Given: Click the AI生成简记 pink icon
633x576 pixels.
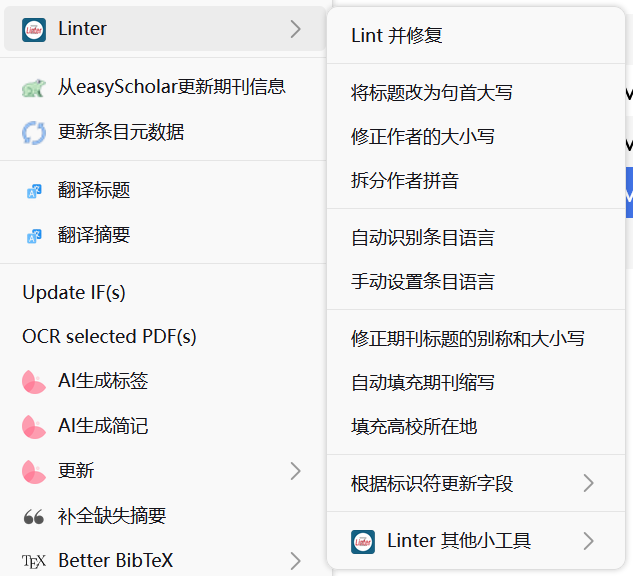Looking at the screenshot, I should click(34, 426).
